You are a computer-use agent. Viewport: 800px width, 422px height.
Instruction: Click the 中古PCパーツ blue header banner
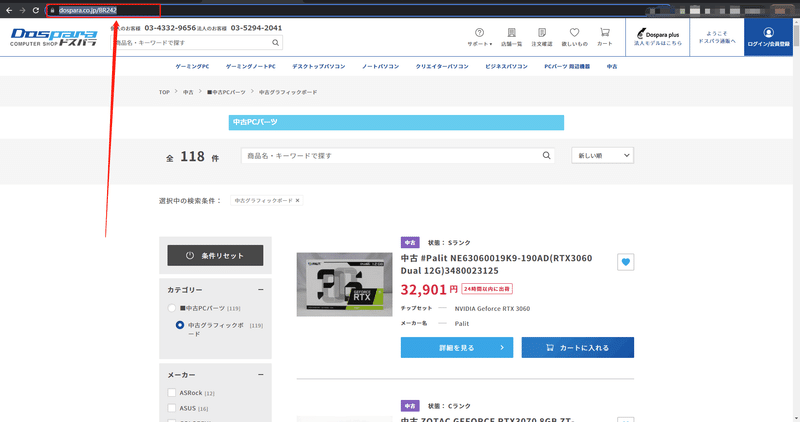click(396, 122)
